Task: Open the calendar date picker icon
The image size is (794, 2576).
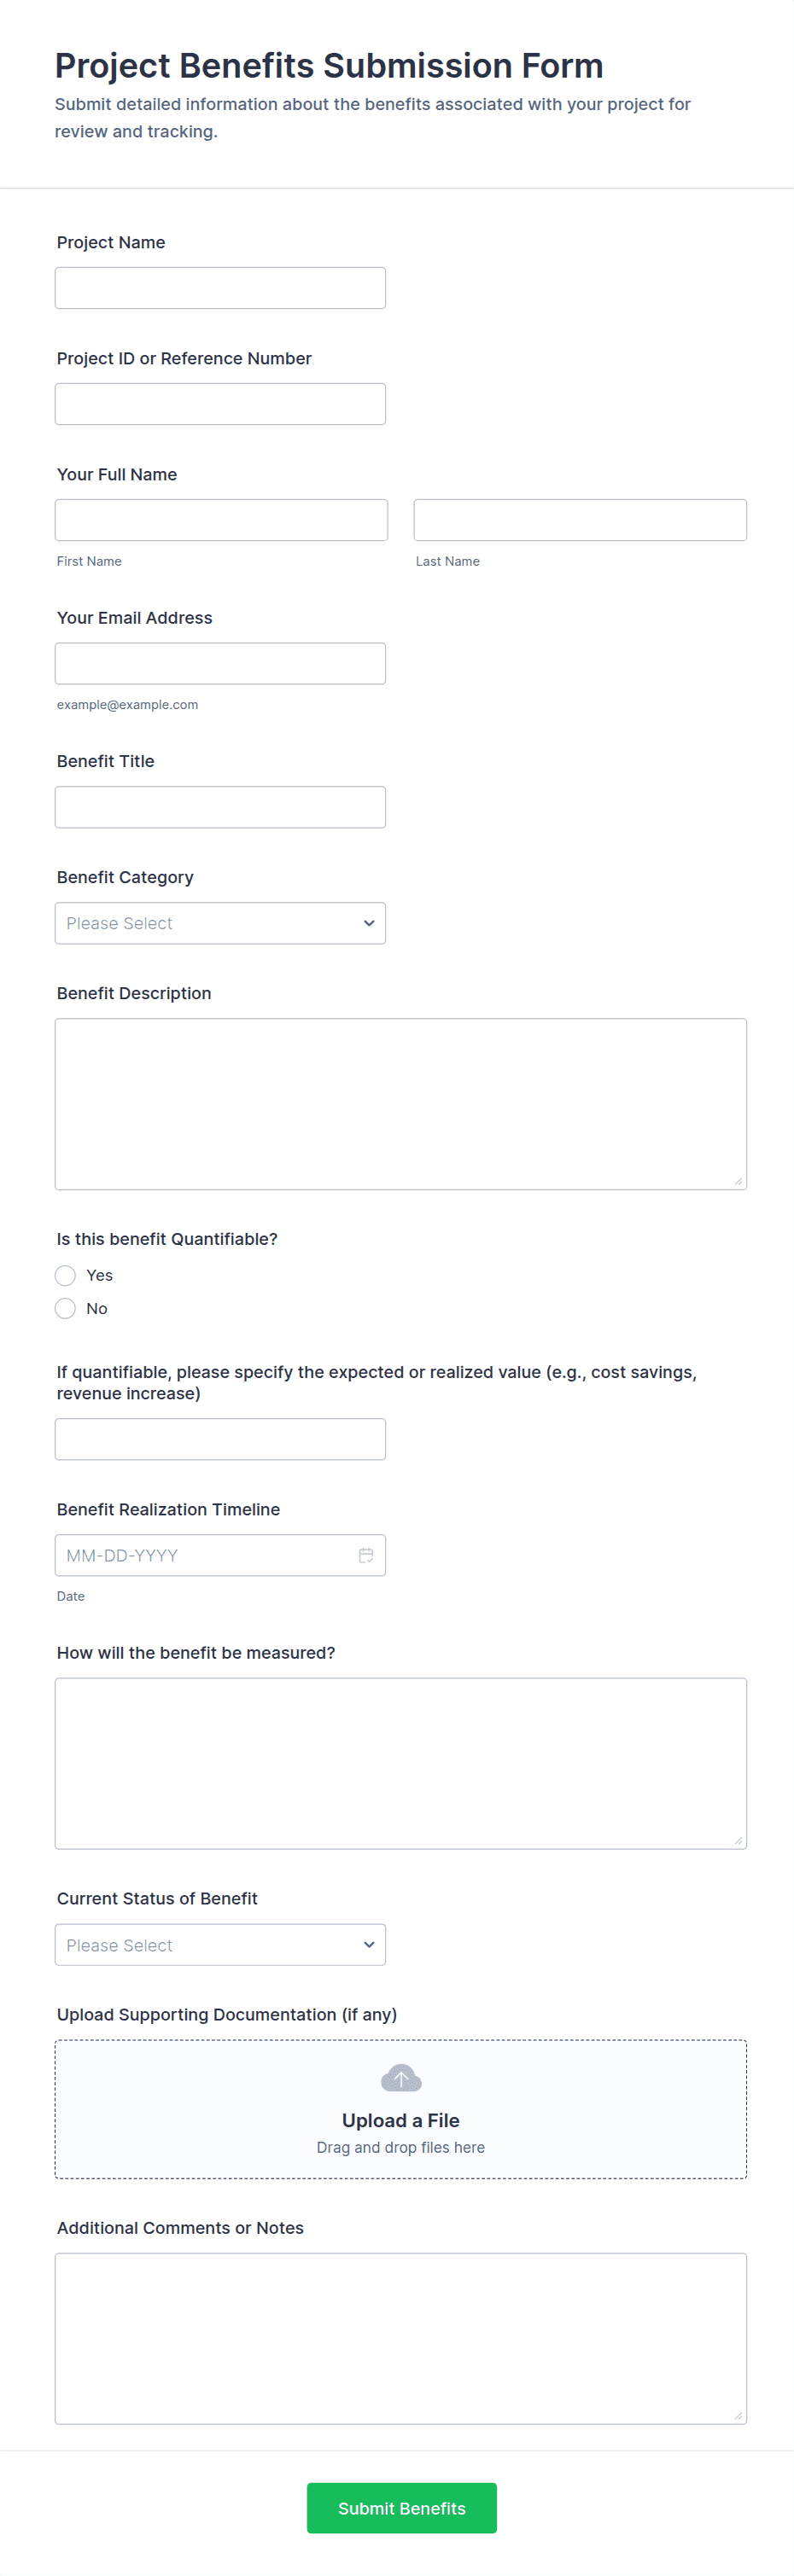Action: pos(366,1555)
